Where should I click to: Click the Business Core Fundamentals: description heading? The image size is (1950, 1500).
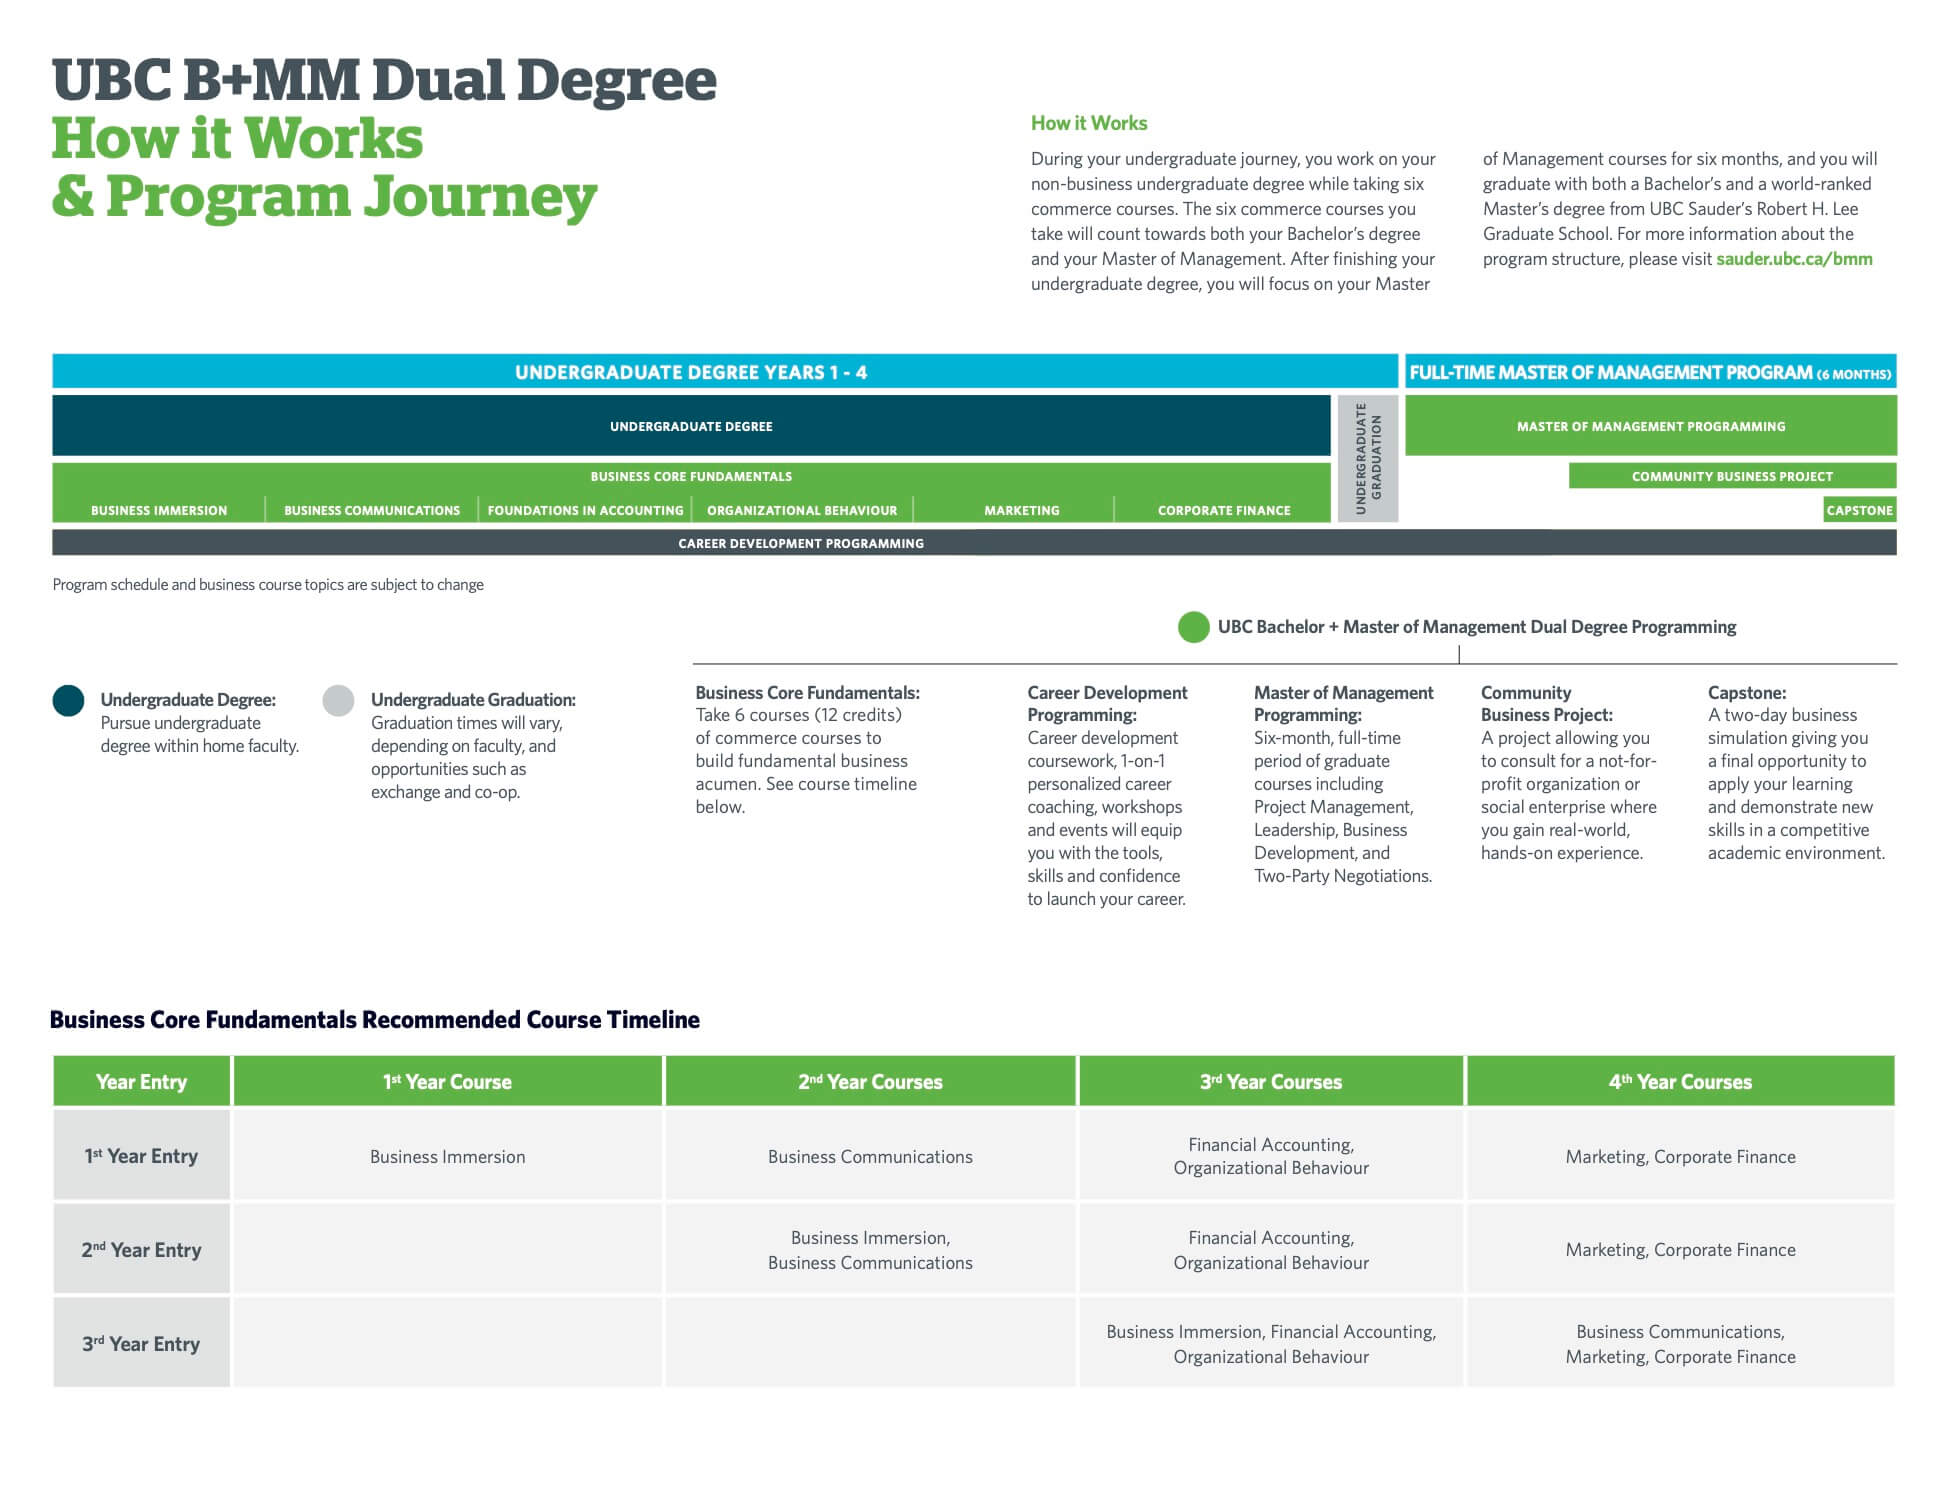(x=807, y=693)
